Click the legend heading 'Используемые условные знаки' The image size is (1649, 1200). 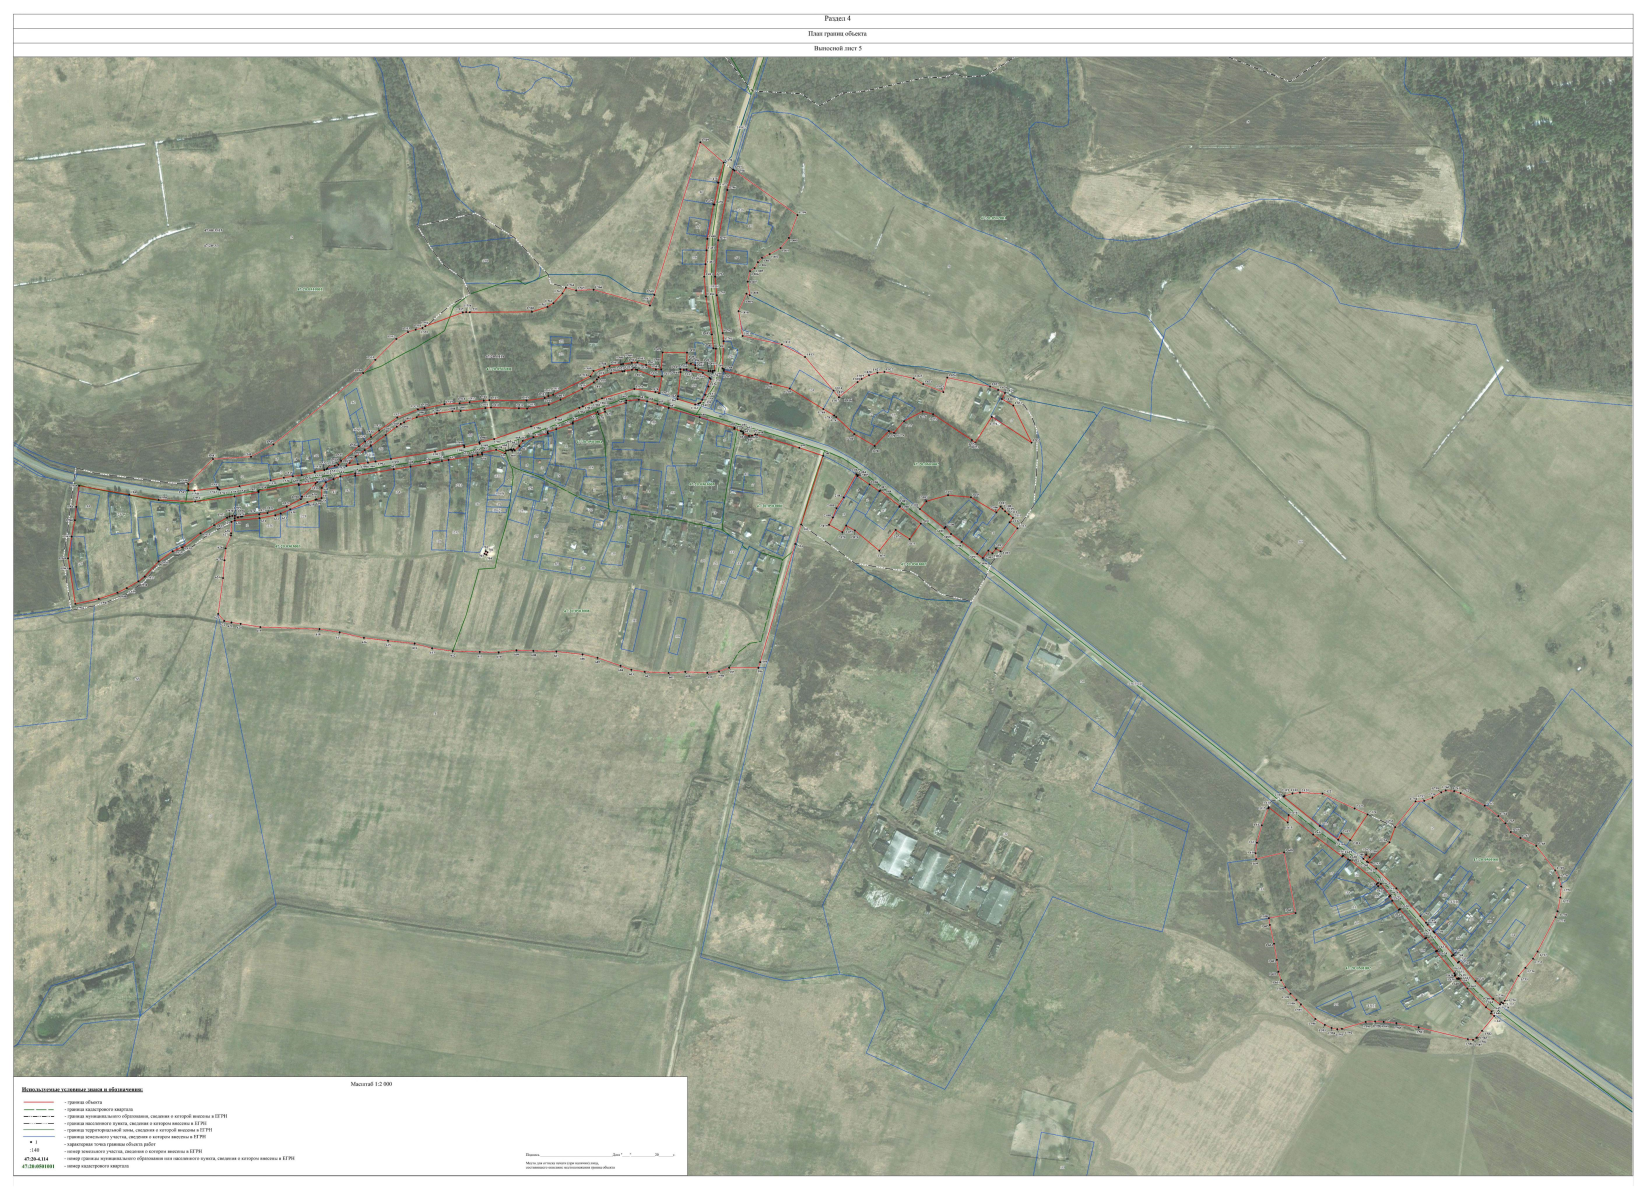82,1090
